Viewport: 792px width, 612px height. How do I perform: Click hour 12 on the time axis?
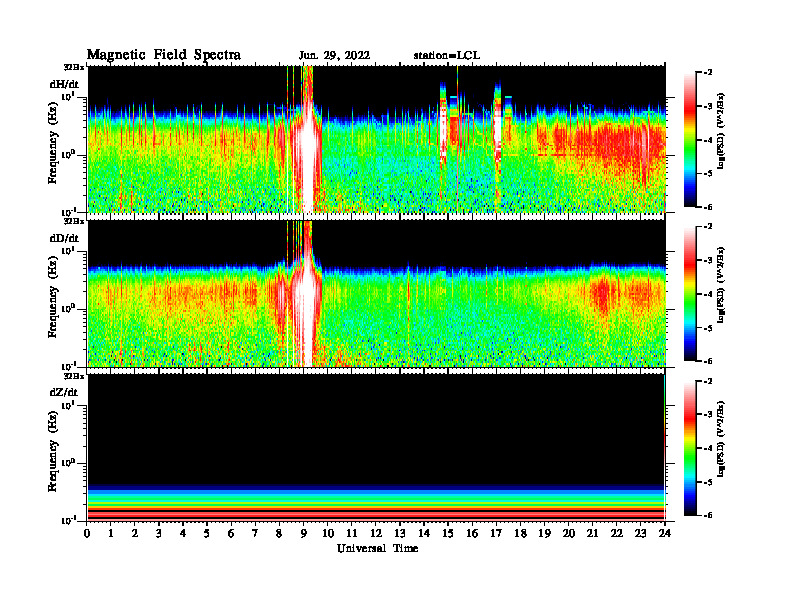pyautogui.click(x=376, y=533)
